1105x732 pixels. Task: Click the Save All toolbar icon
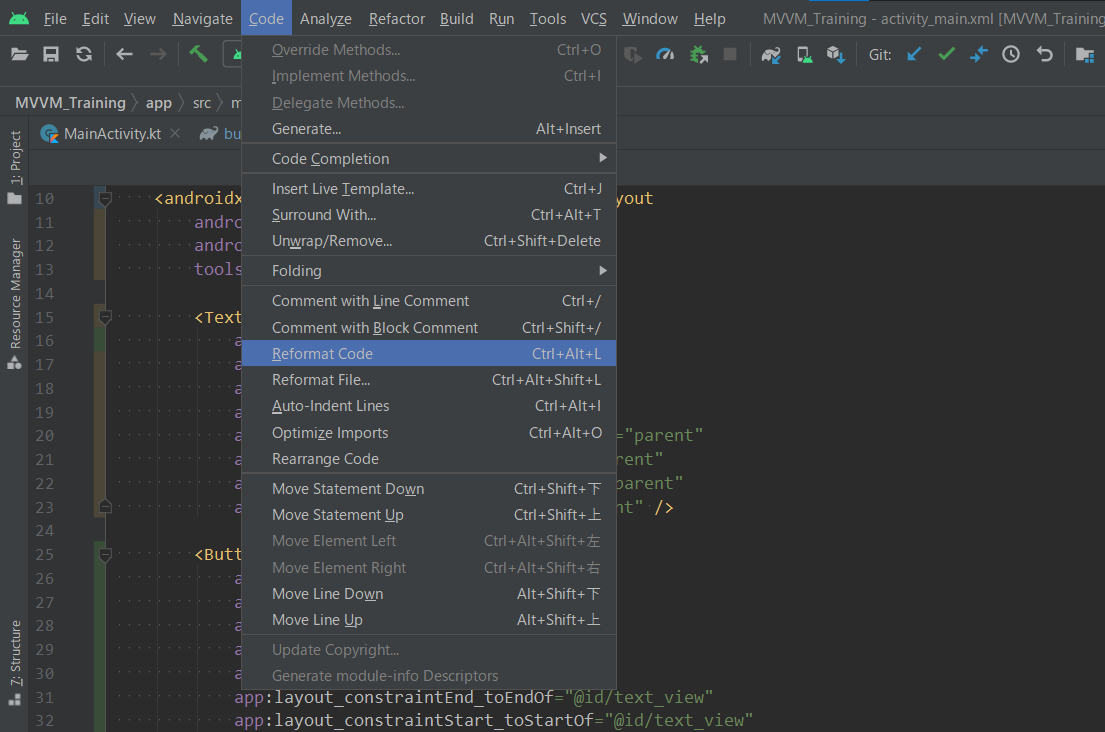point(51,55)
